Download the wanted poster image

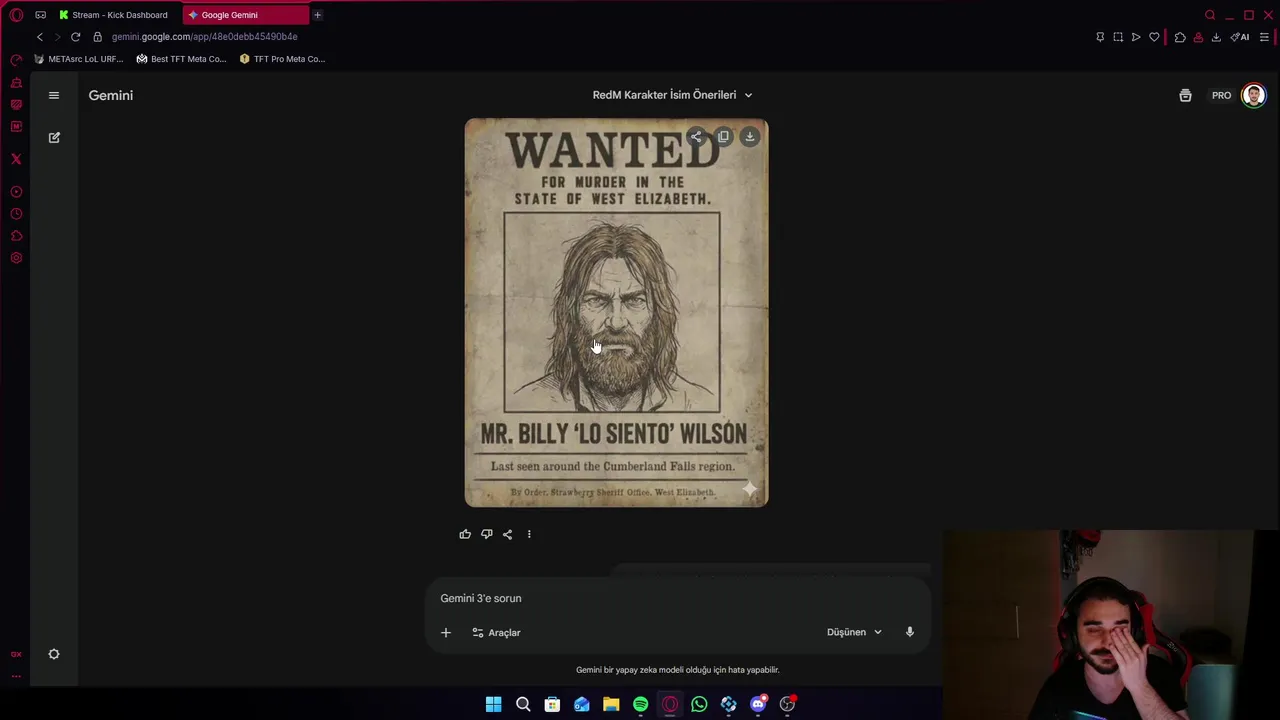pyautogui.click(x=750, y=137)
